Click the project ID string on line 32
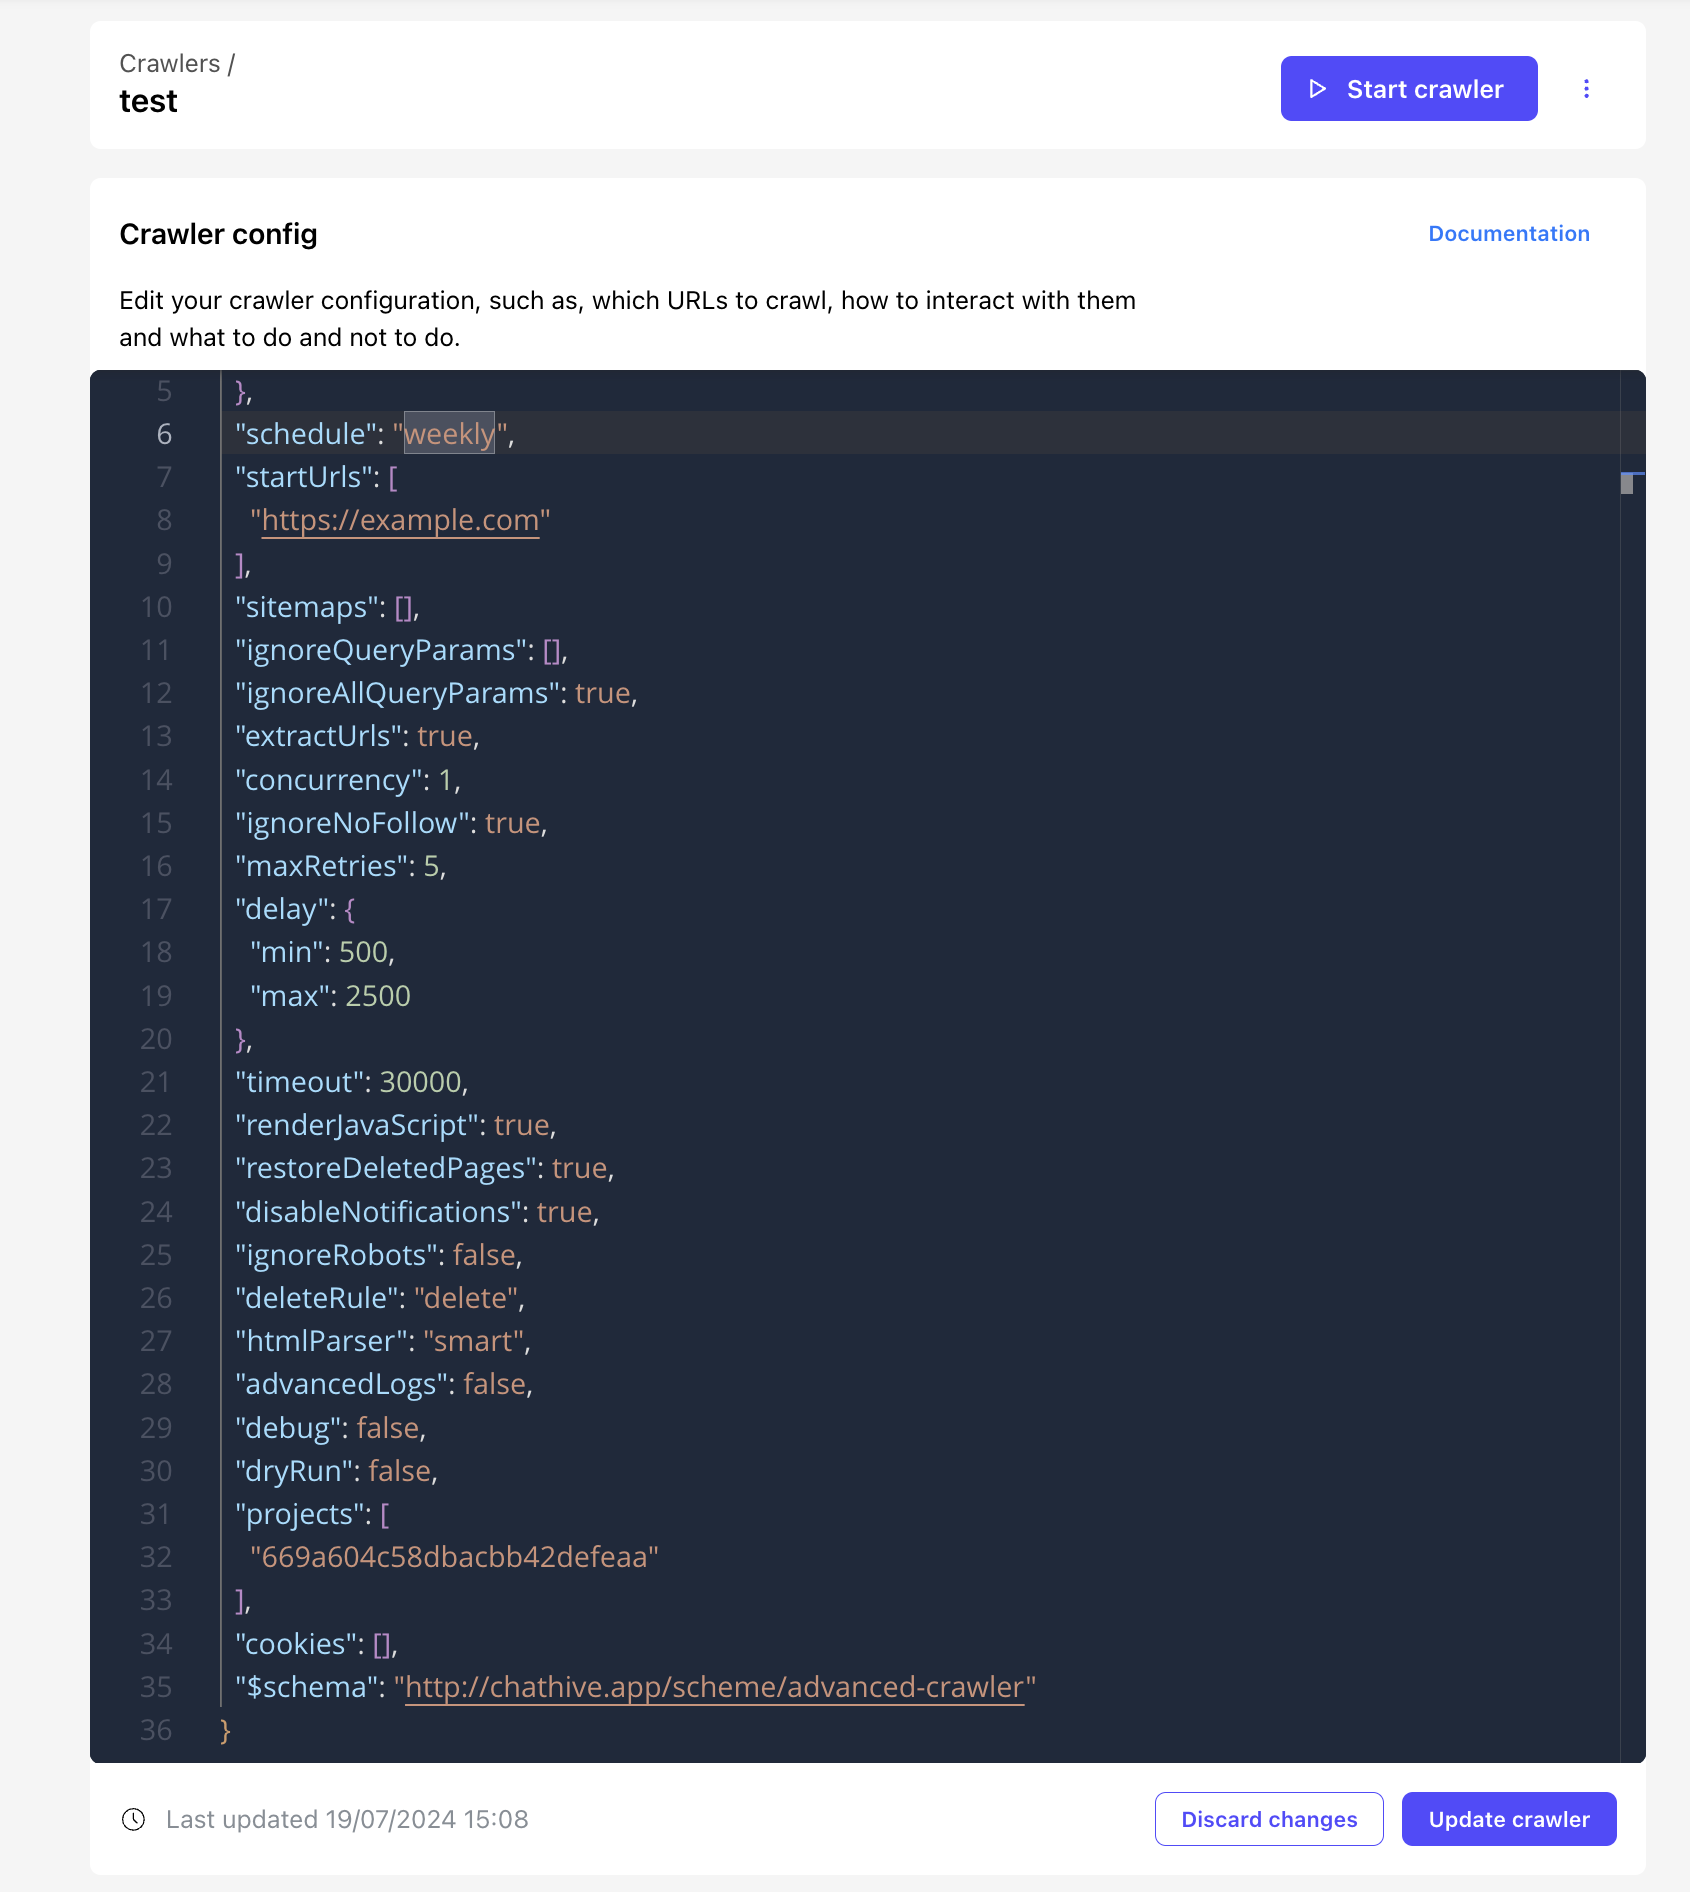 click(x=454, y=1557)
